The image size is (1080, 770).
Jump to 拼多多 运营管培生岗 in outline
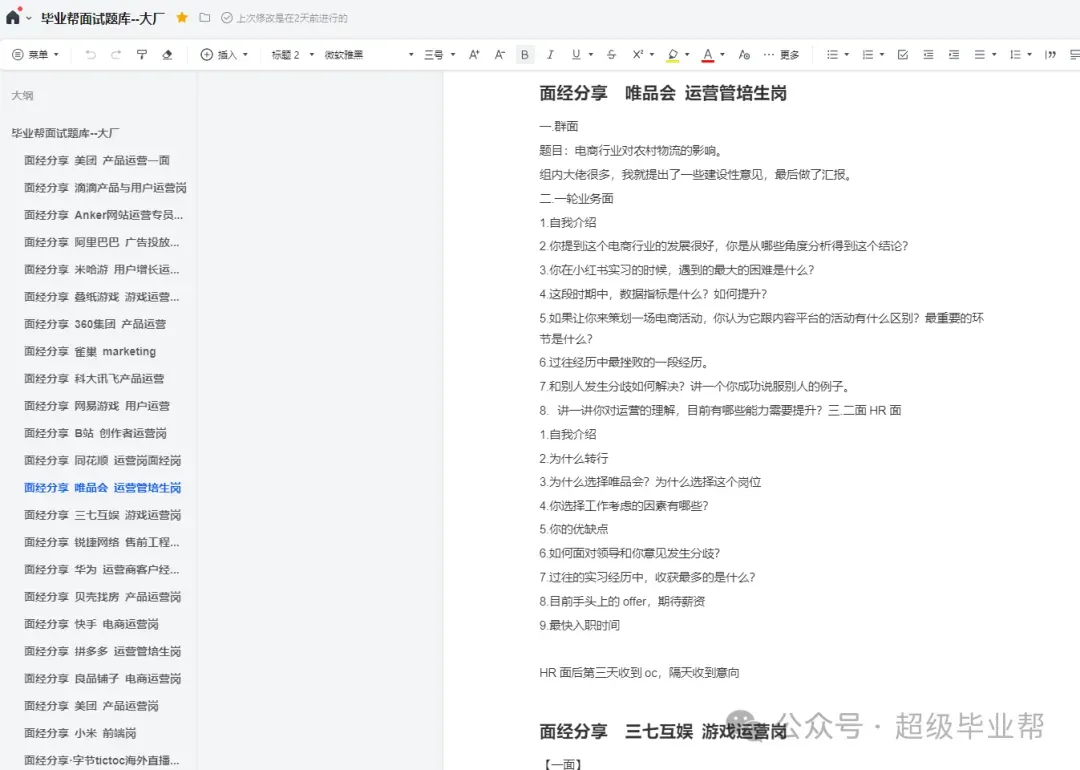pyautogui.click(x=103, y=651)
